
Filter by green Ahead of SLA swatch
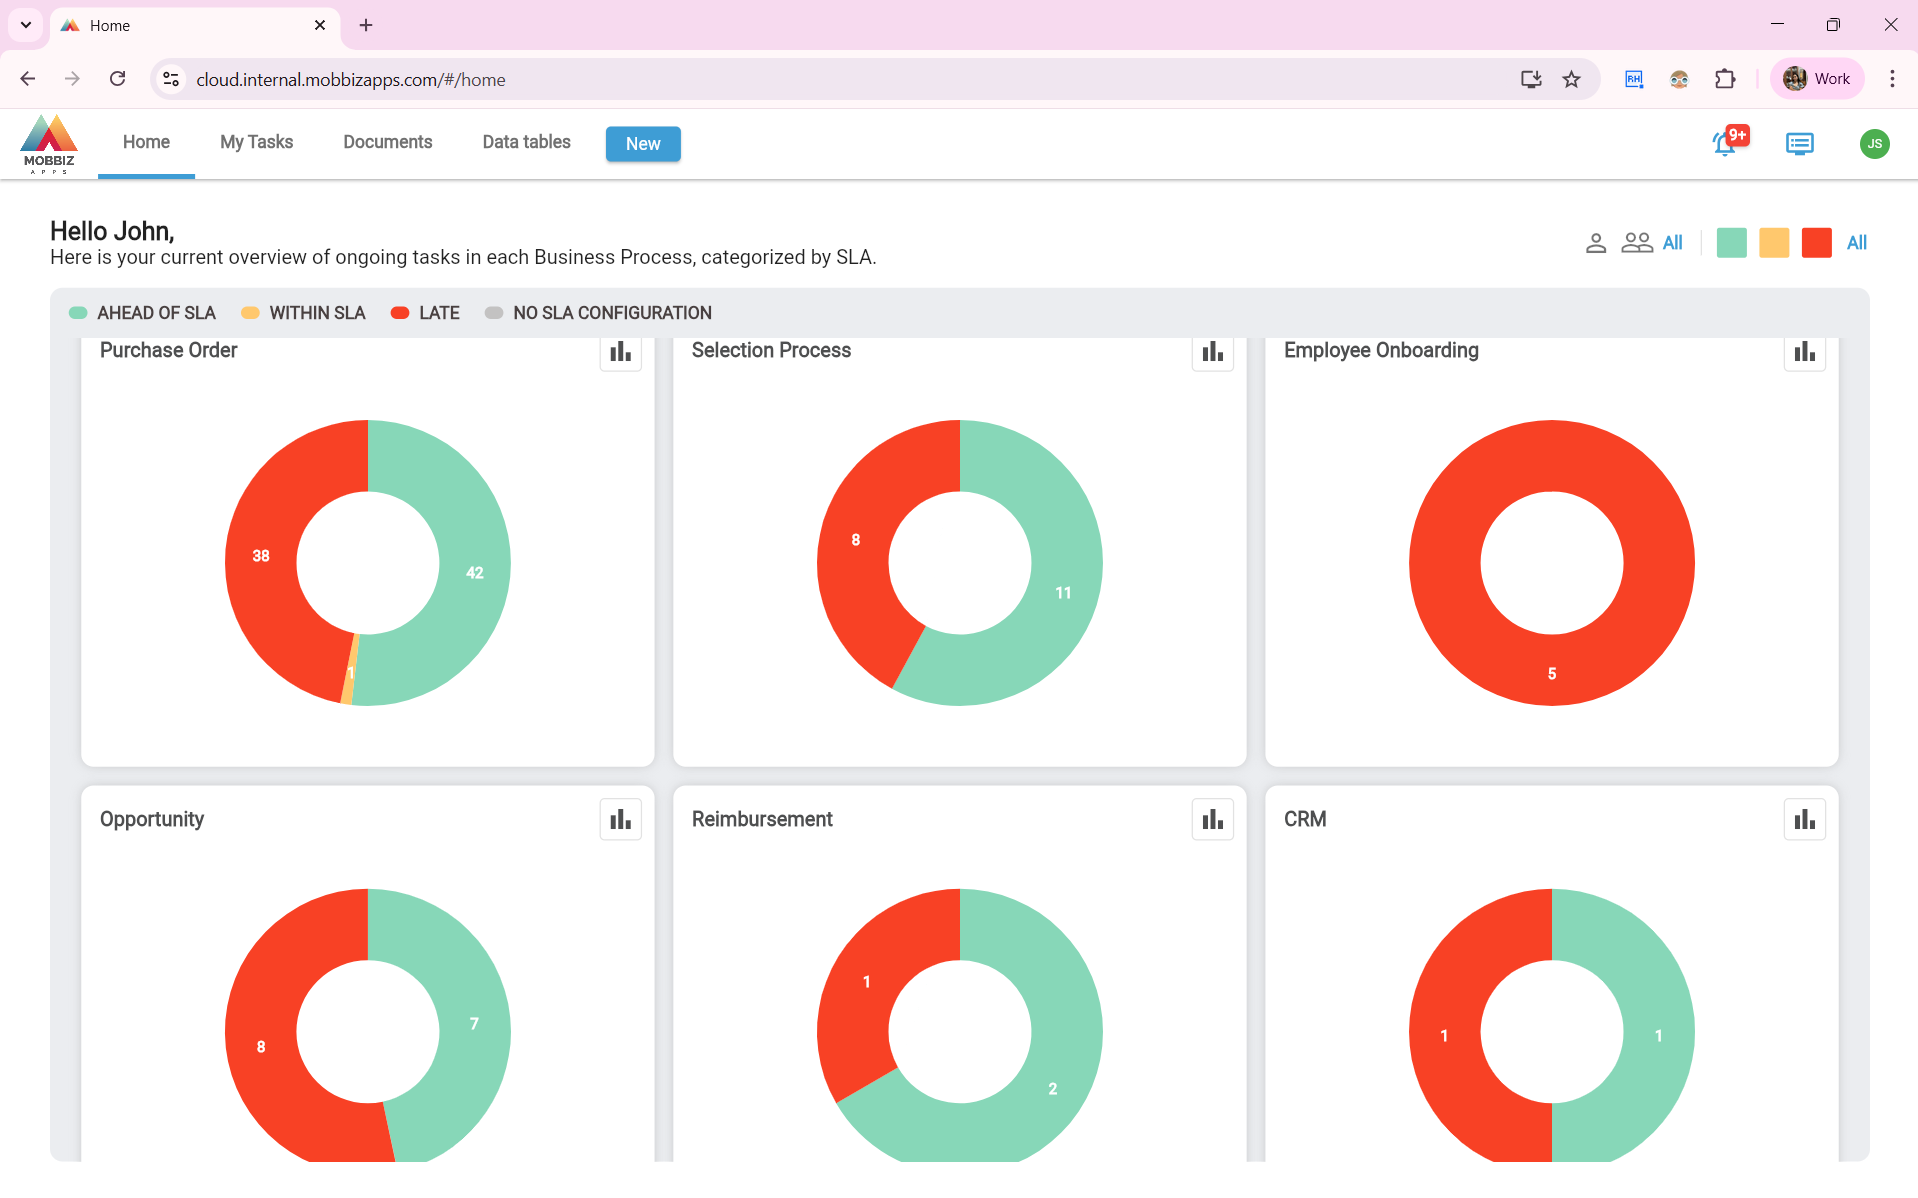click(x=1731, y=243)
